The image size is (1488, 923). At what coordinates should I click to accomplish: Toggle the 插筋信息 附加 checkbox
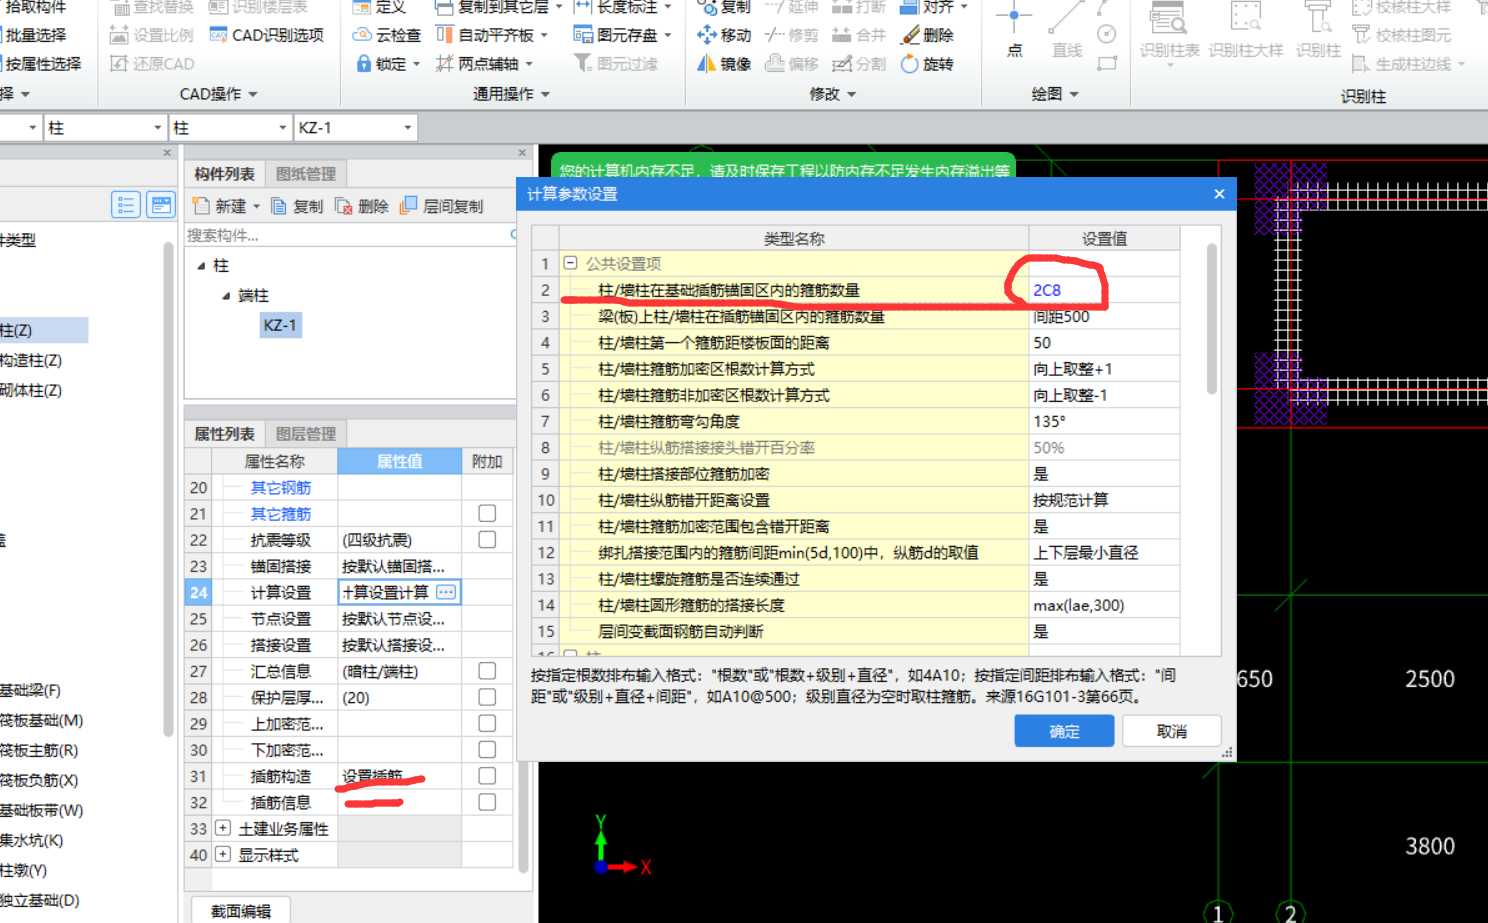(487, 802)
